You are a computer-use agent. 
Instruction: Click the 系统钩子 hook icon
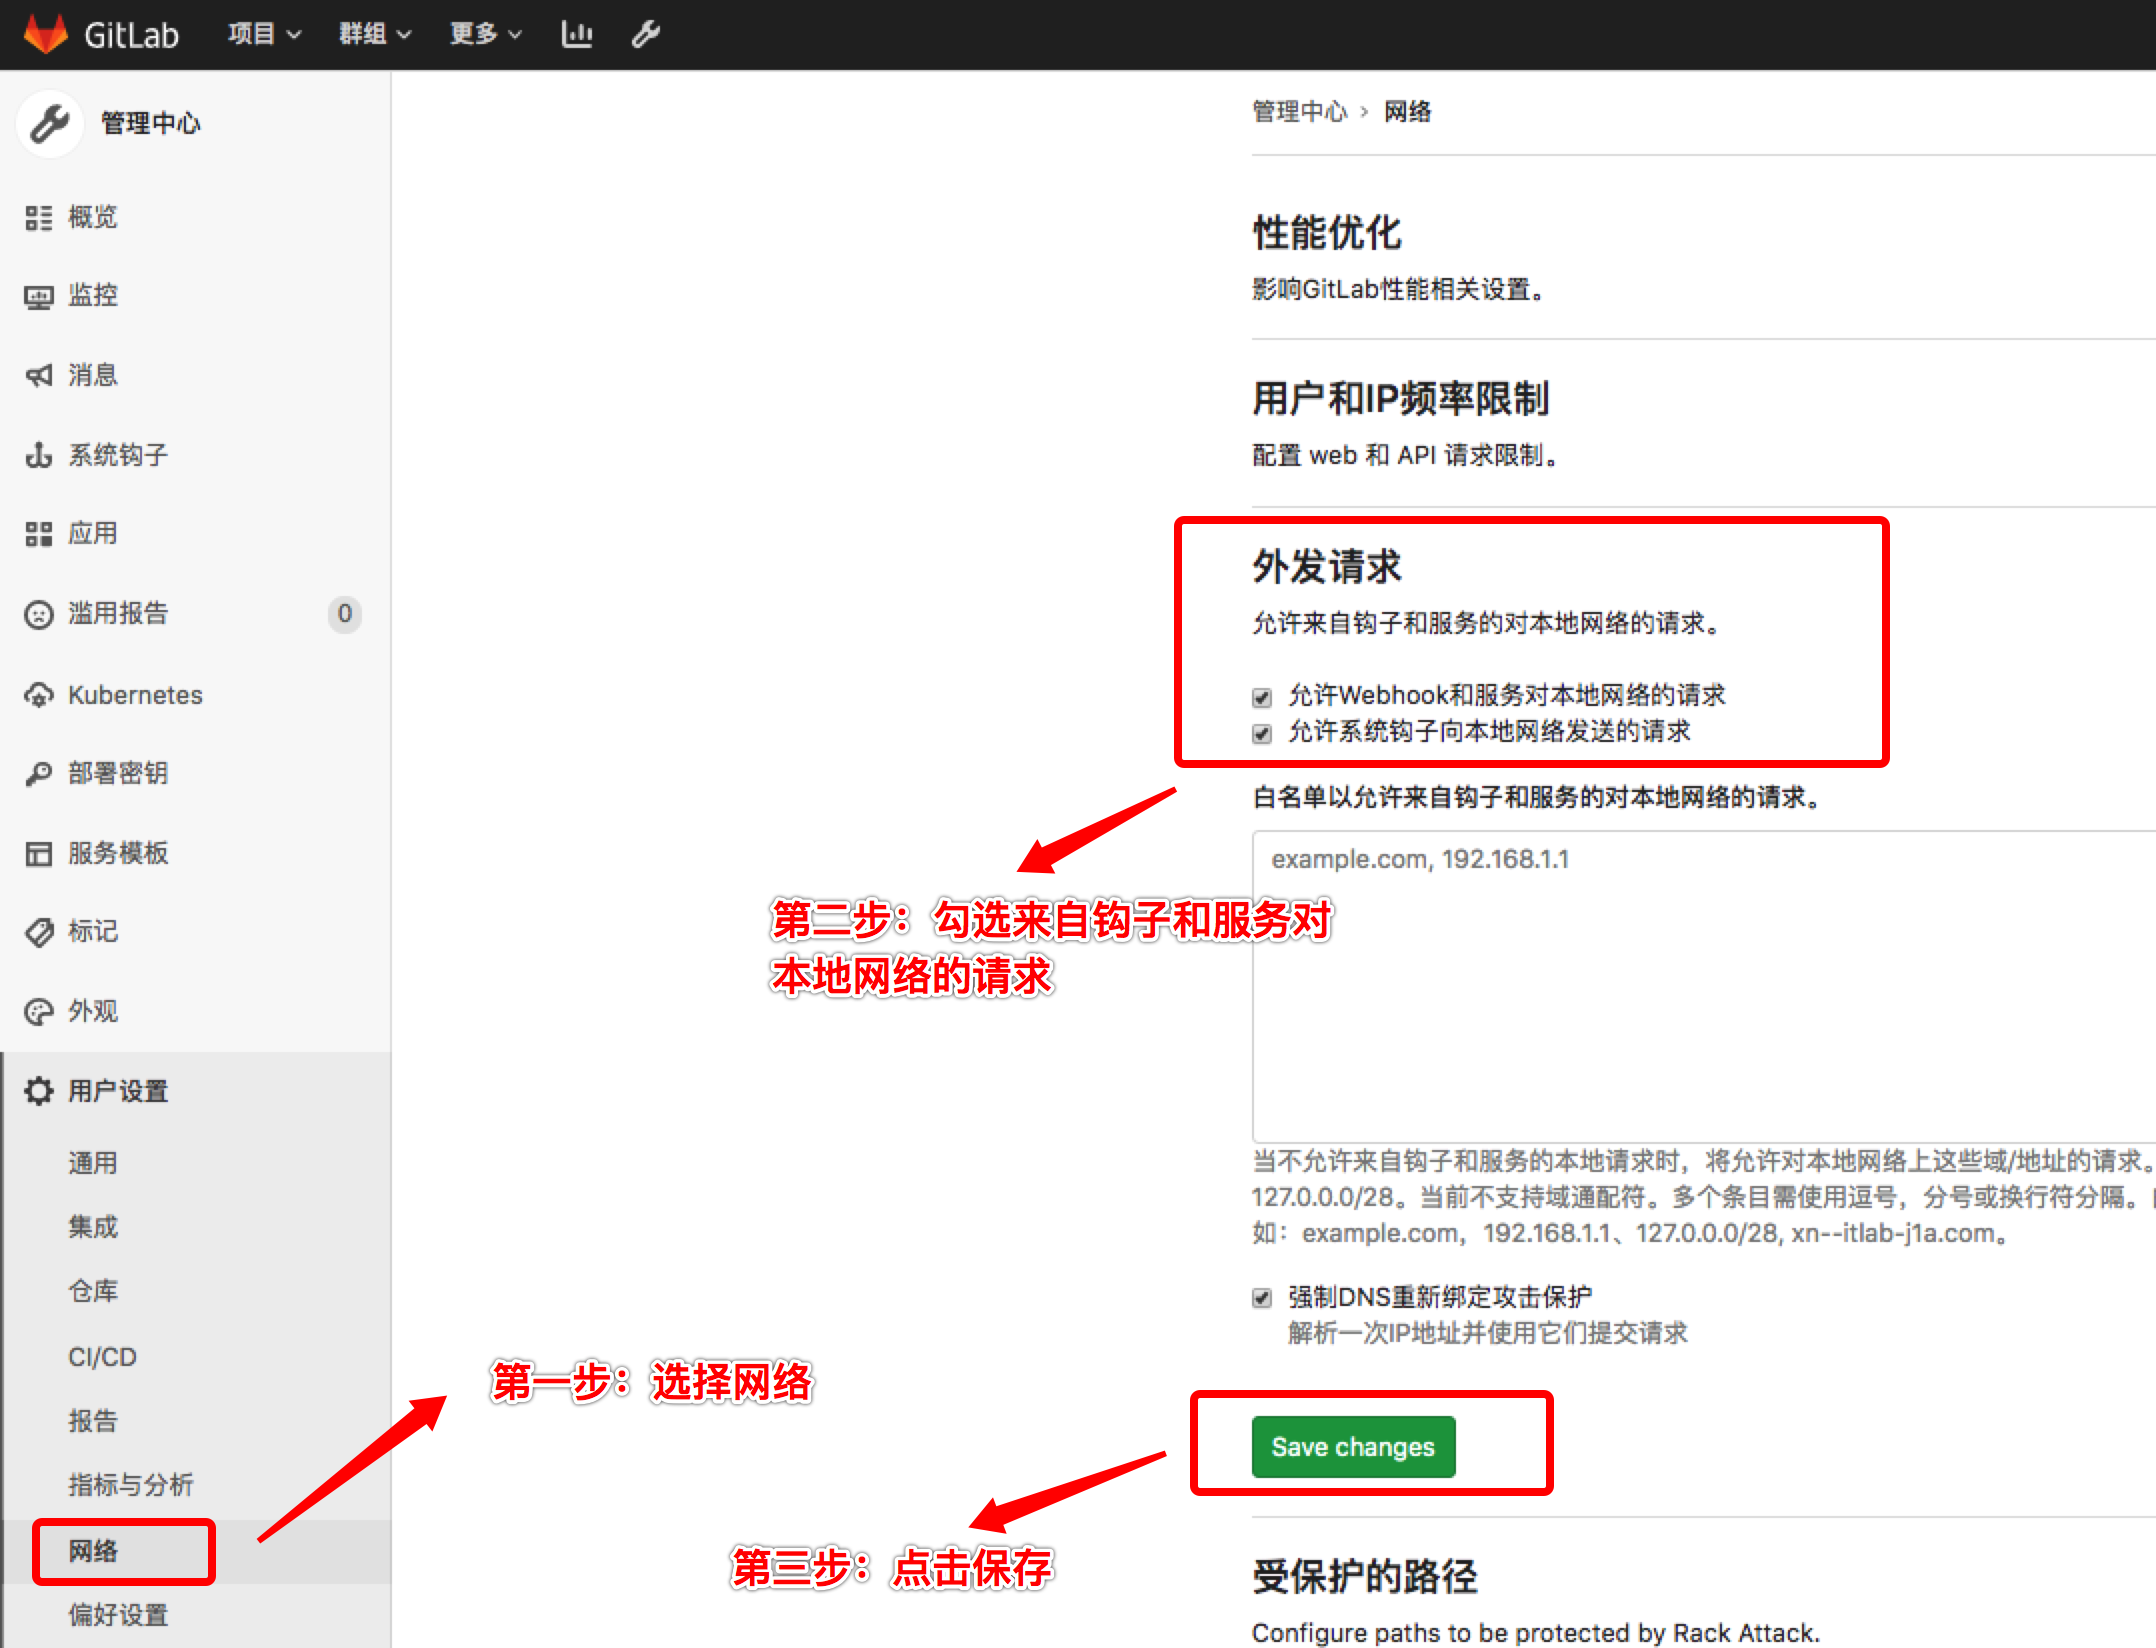(38, 455)
